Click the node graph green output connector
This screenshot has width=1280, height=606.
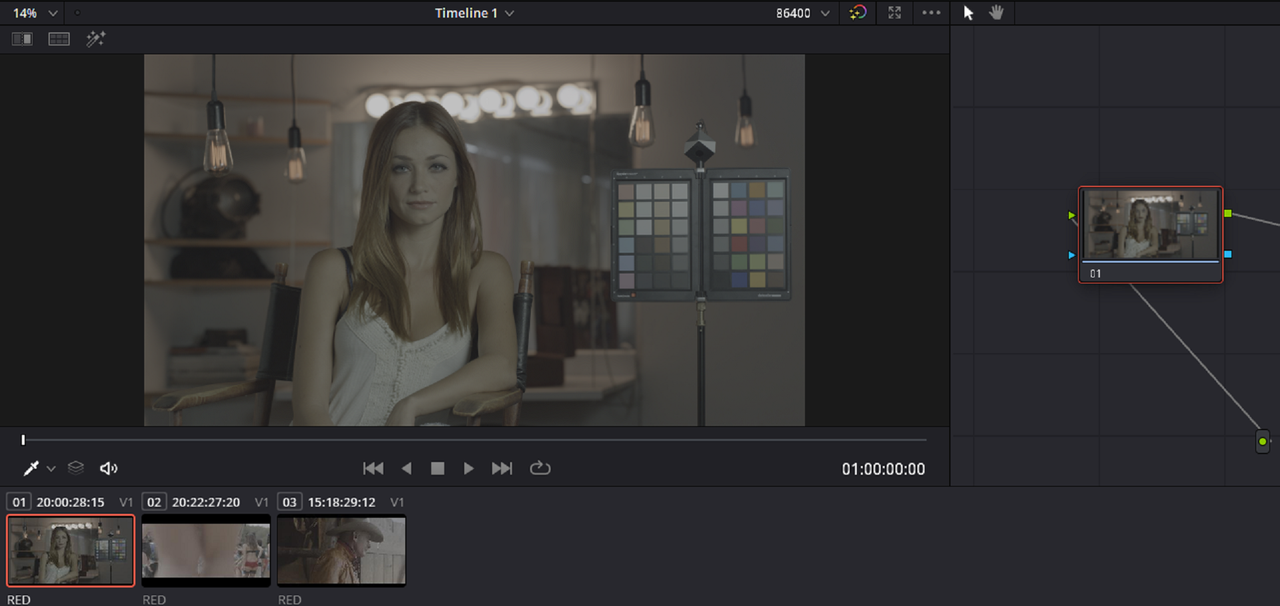tap(1263, 441)
